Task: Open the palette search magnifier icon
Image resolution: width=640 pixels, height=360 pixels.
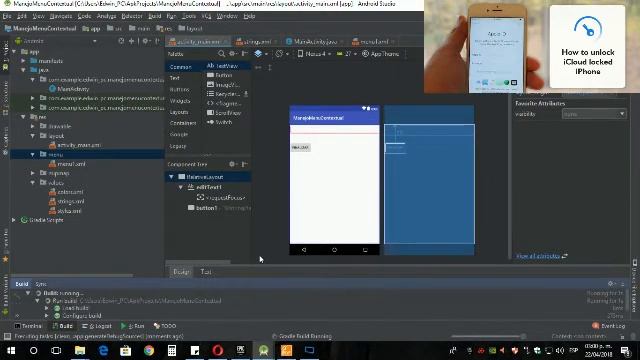Action: 221,53
